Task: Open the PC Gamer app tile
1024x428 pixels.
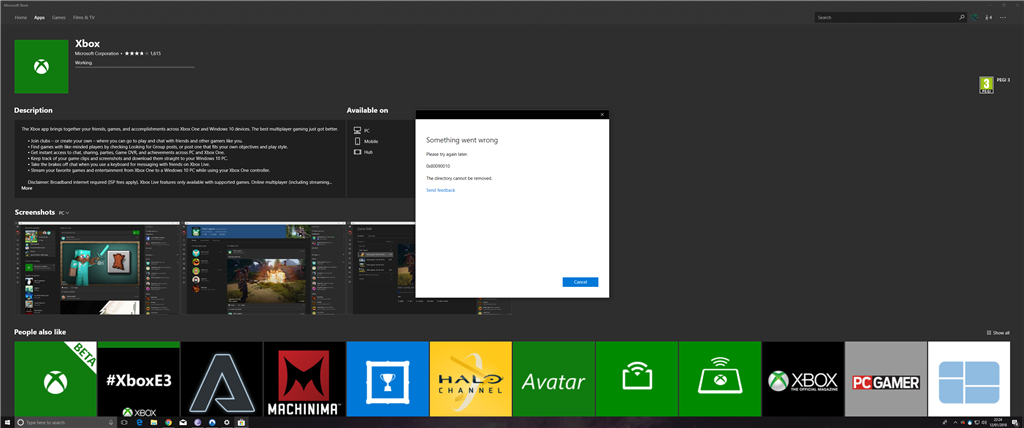Action: click(x=886, y=378)
